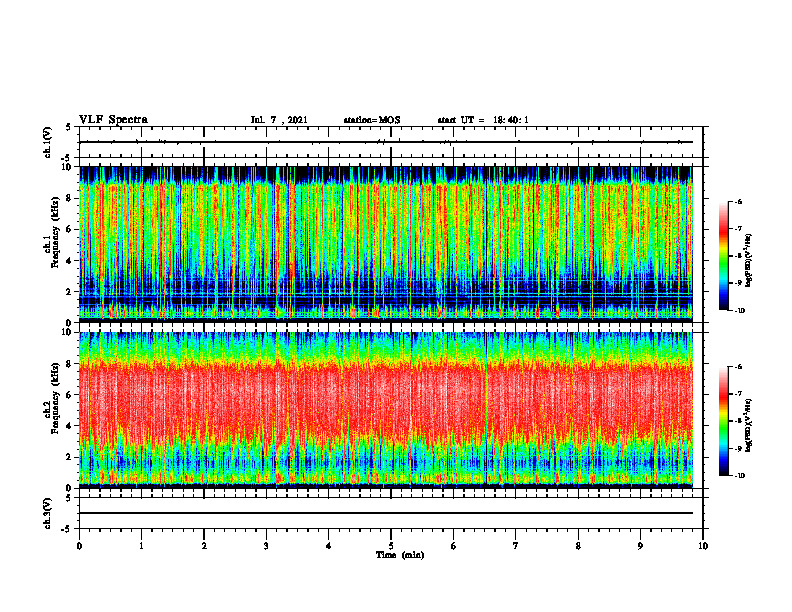
Task: Click the ch.2 color bar units label
Action: pos(749,426)
